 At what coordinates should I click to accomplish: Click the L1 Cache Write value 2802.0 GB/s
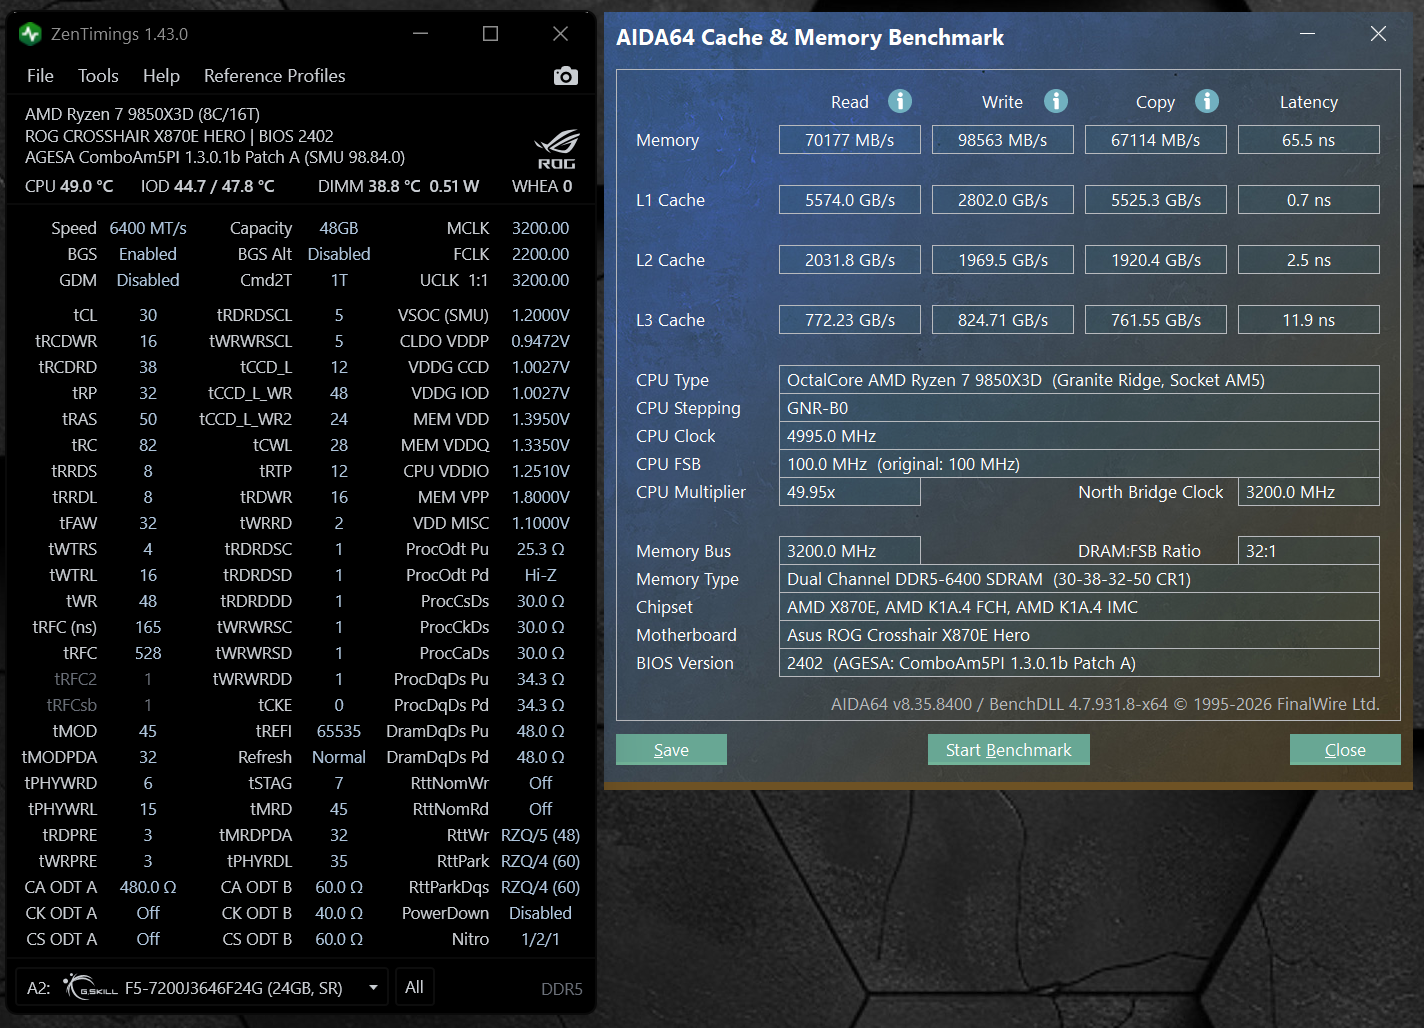pos(1003,200)
